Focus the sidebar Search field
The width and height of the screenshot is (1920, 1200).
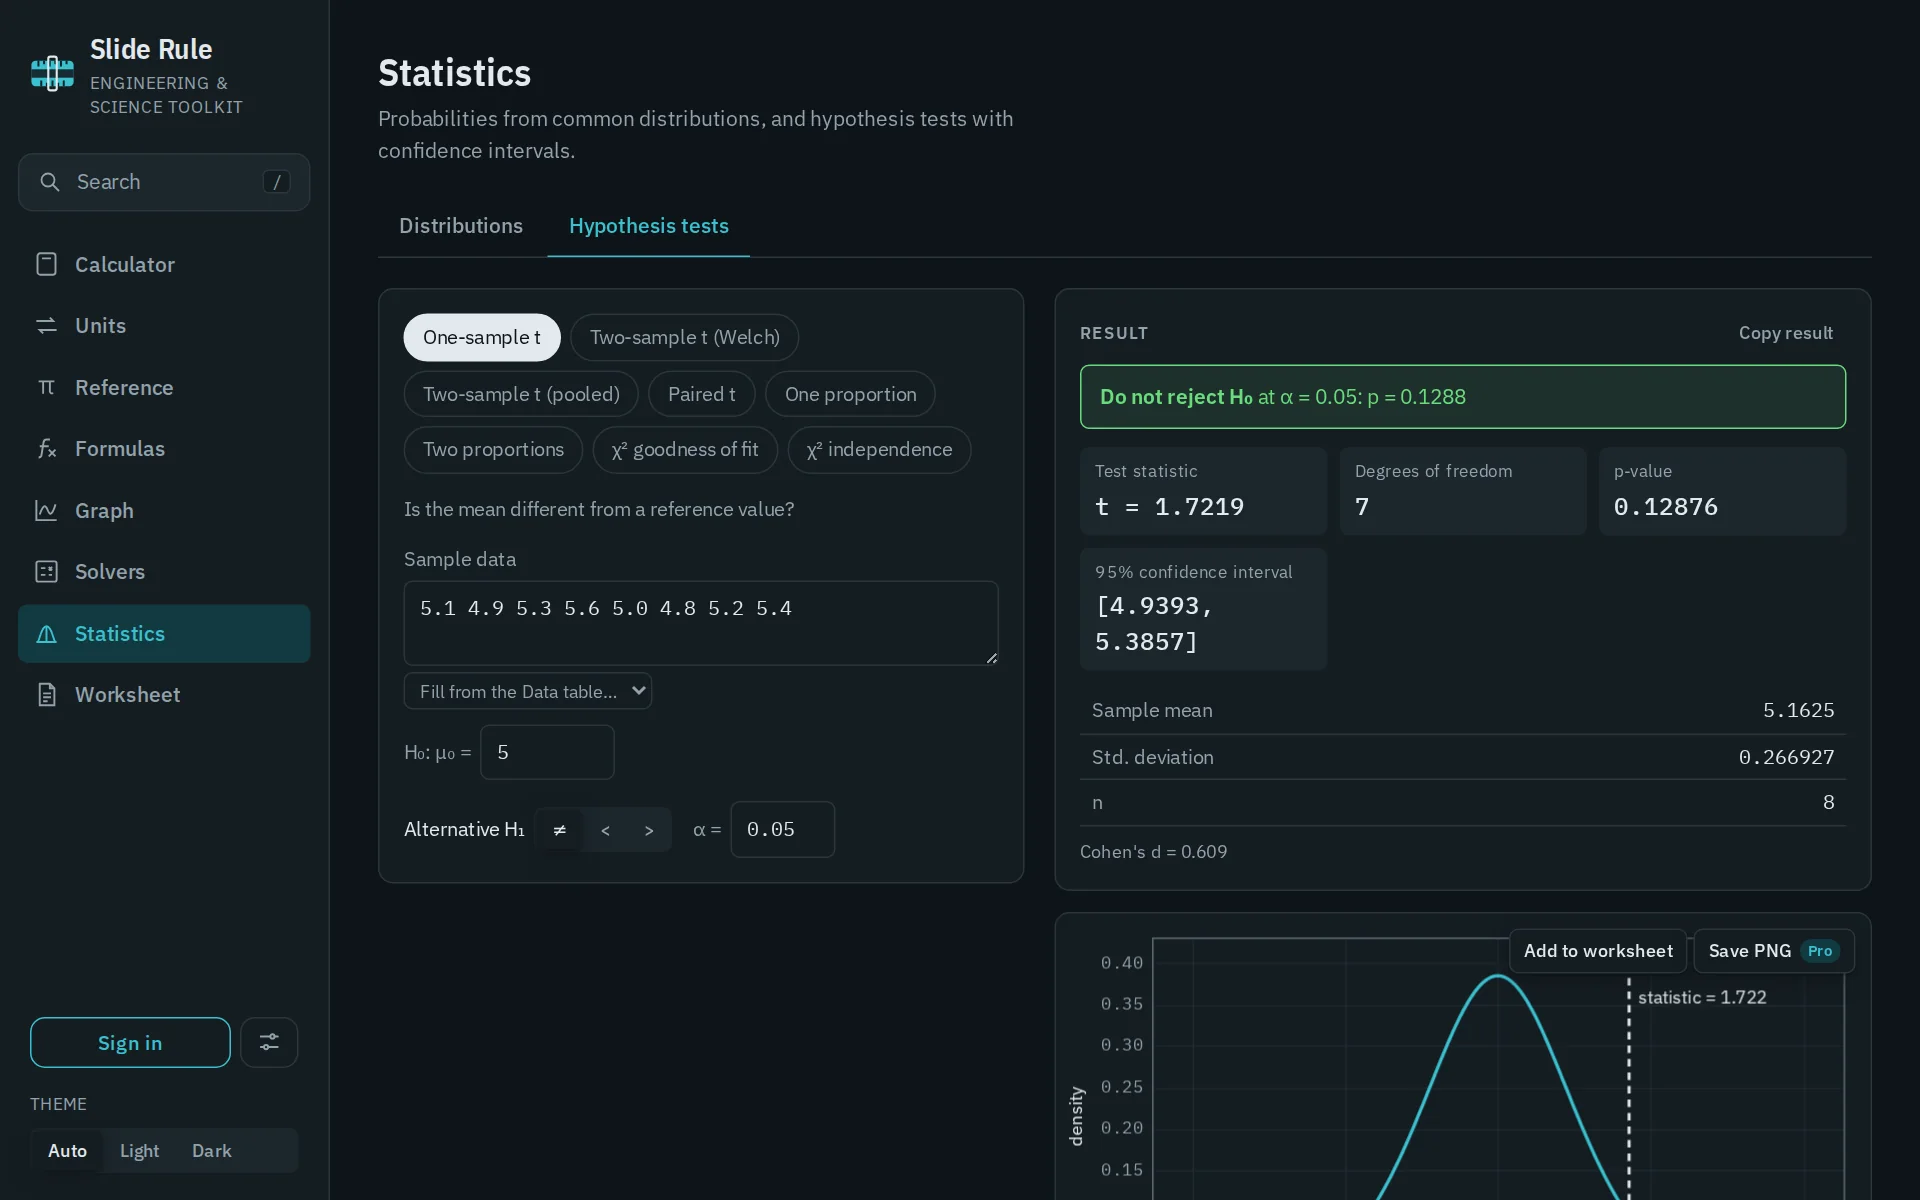pyautogui.click(x=164, y=182)
